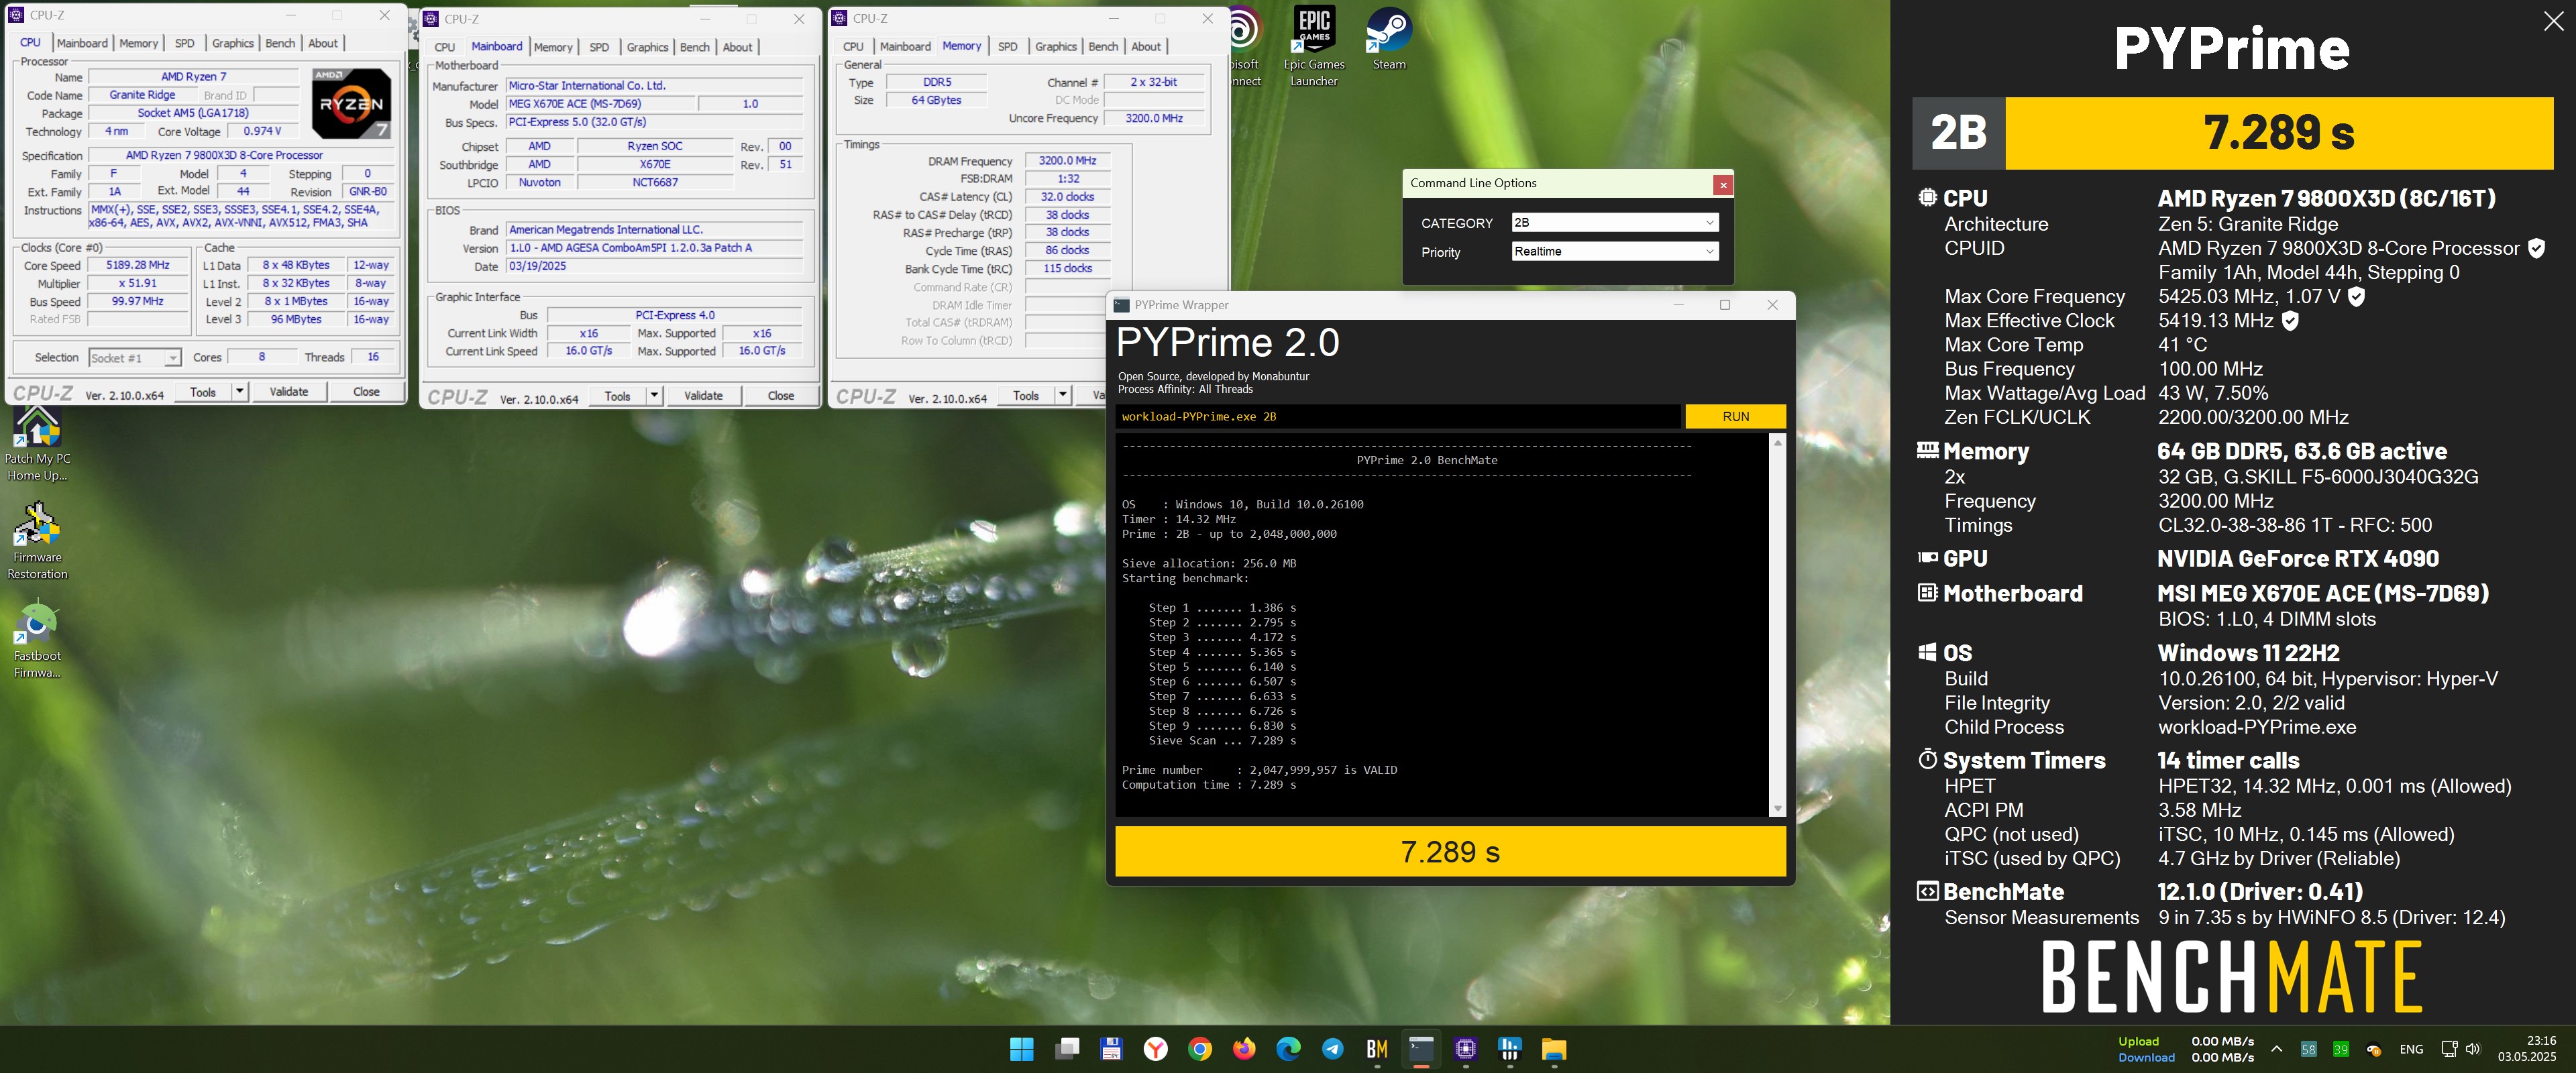Viewport: 2576px width, 1073px height.
Task: Launch Google Chrome from the taskbar
Action: pos(1200,1049)
